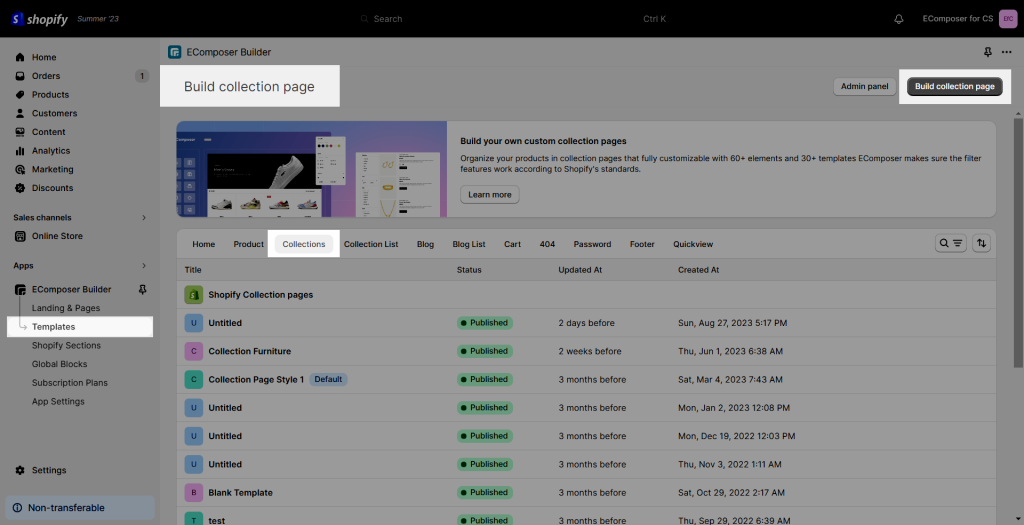Click the Analytics bar chart icon
The height and width of the screenshot is (525, 1024).
(20, 151)
